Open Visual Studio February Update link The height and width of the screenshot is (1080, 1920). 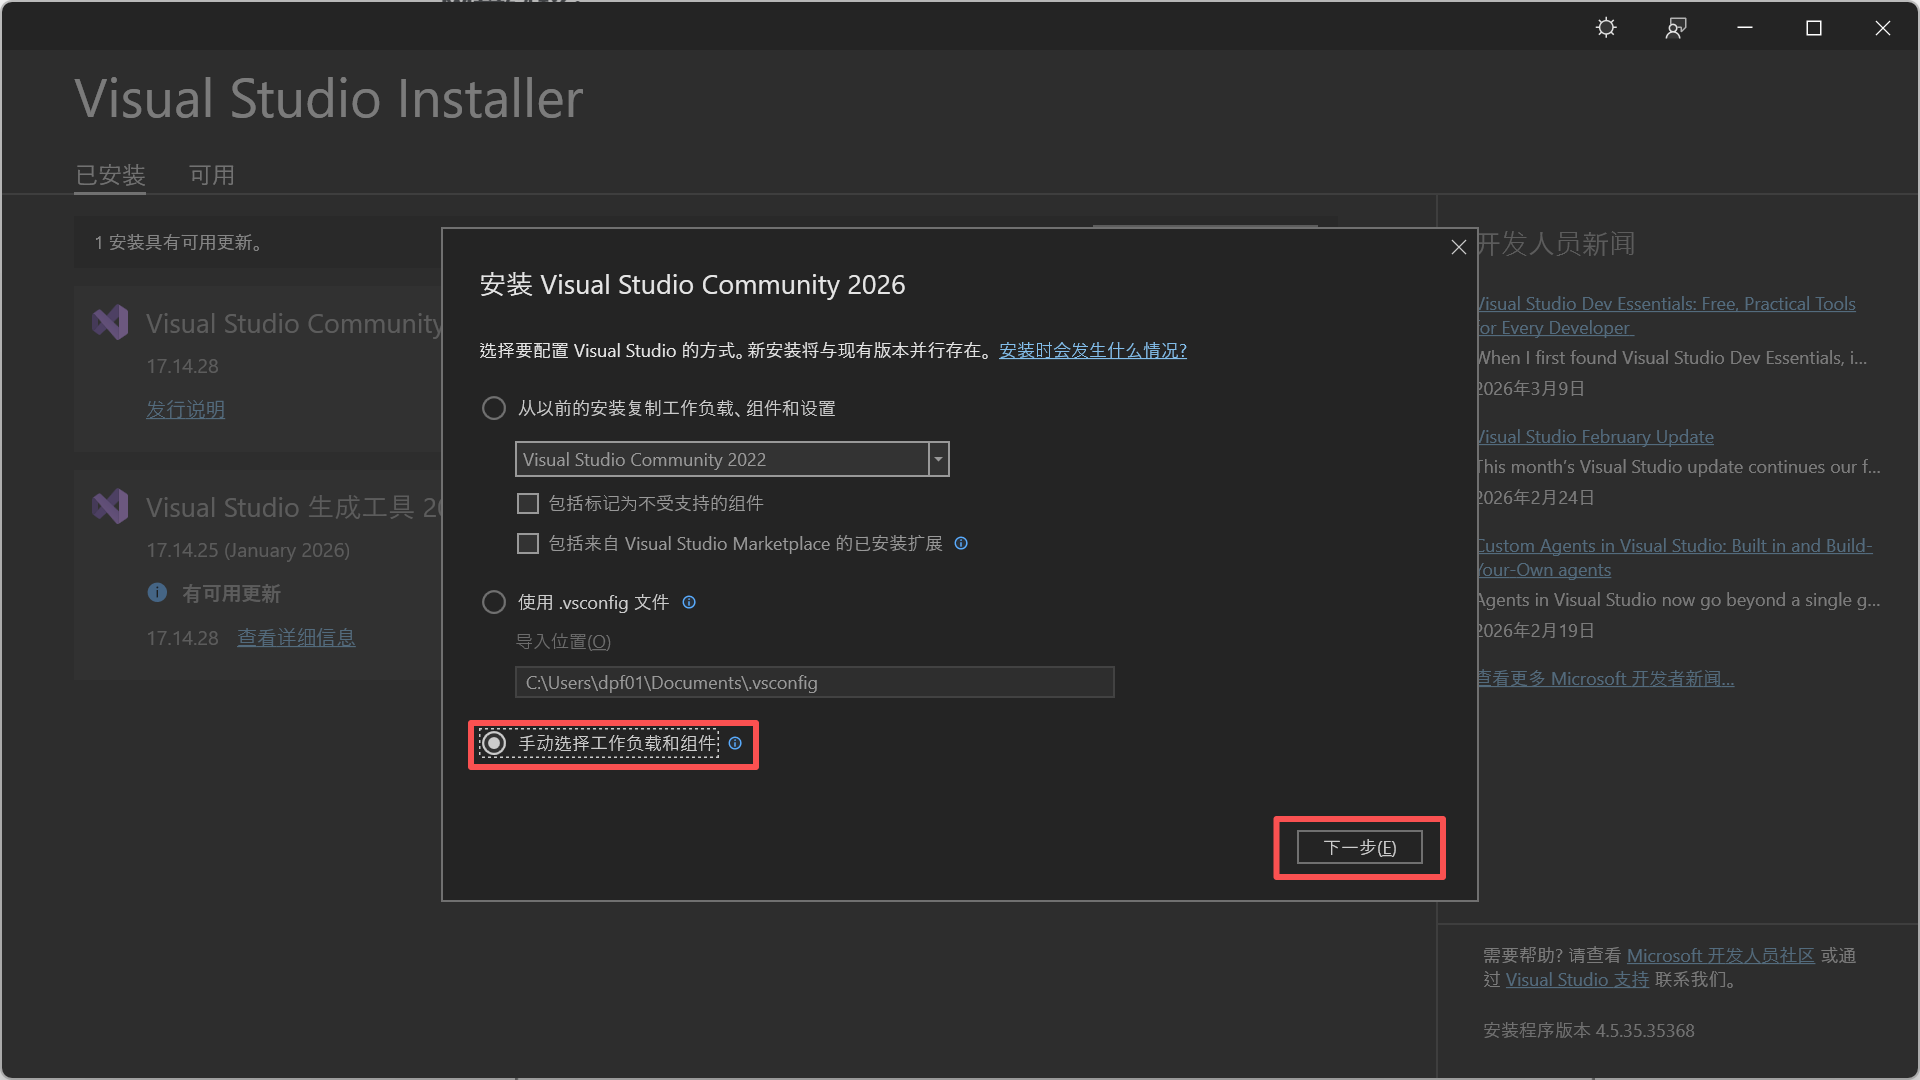click(1595, 436)
